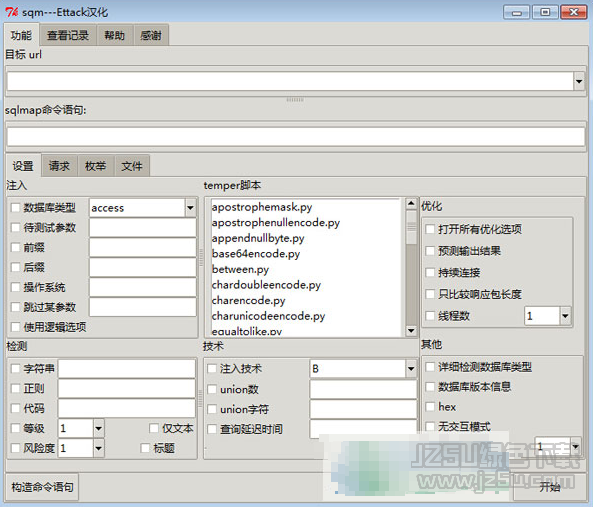Enable the 查询延迟时间 checkbox

click(x=212, y=429)
